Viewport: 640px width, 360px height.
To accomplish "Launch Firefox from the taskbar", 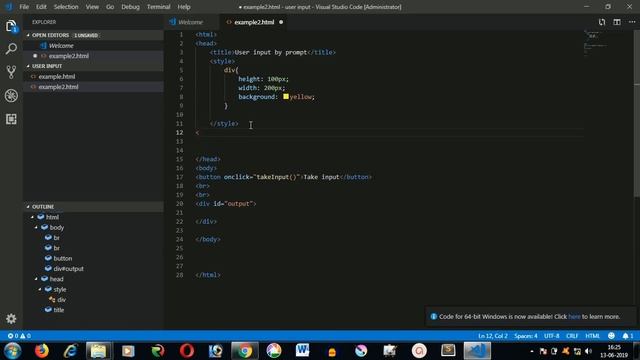I will click(x=42, y=351).
